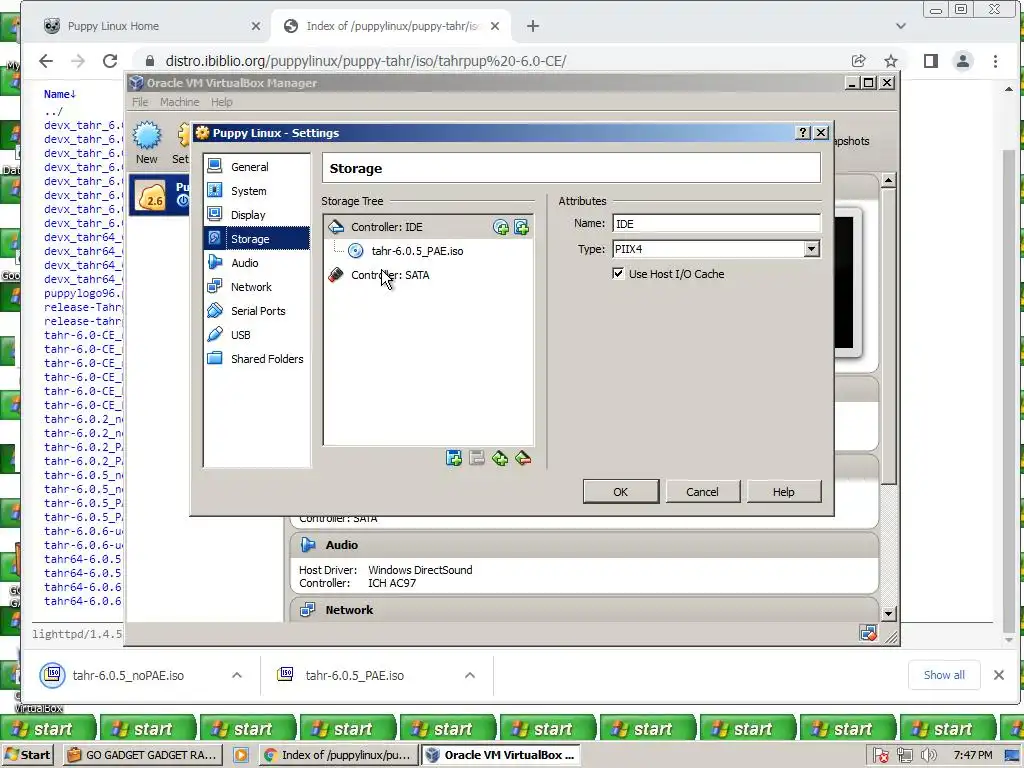Close the downloads bar
Viewport: 1024px width, 768px height.
(x=999, y=675)
